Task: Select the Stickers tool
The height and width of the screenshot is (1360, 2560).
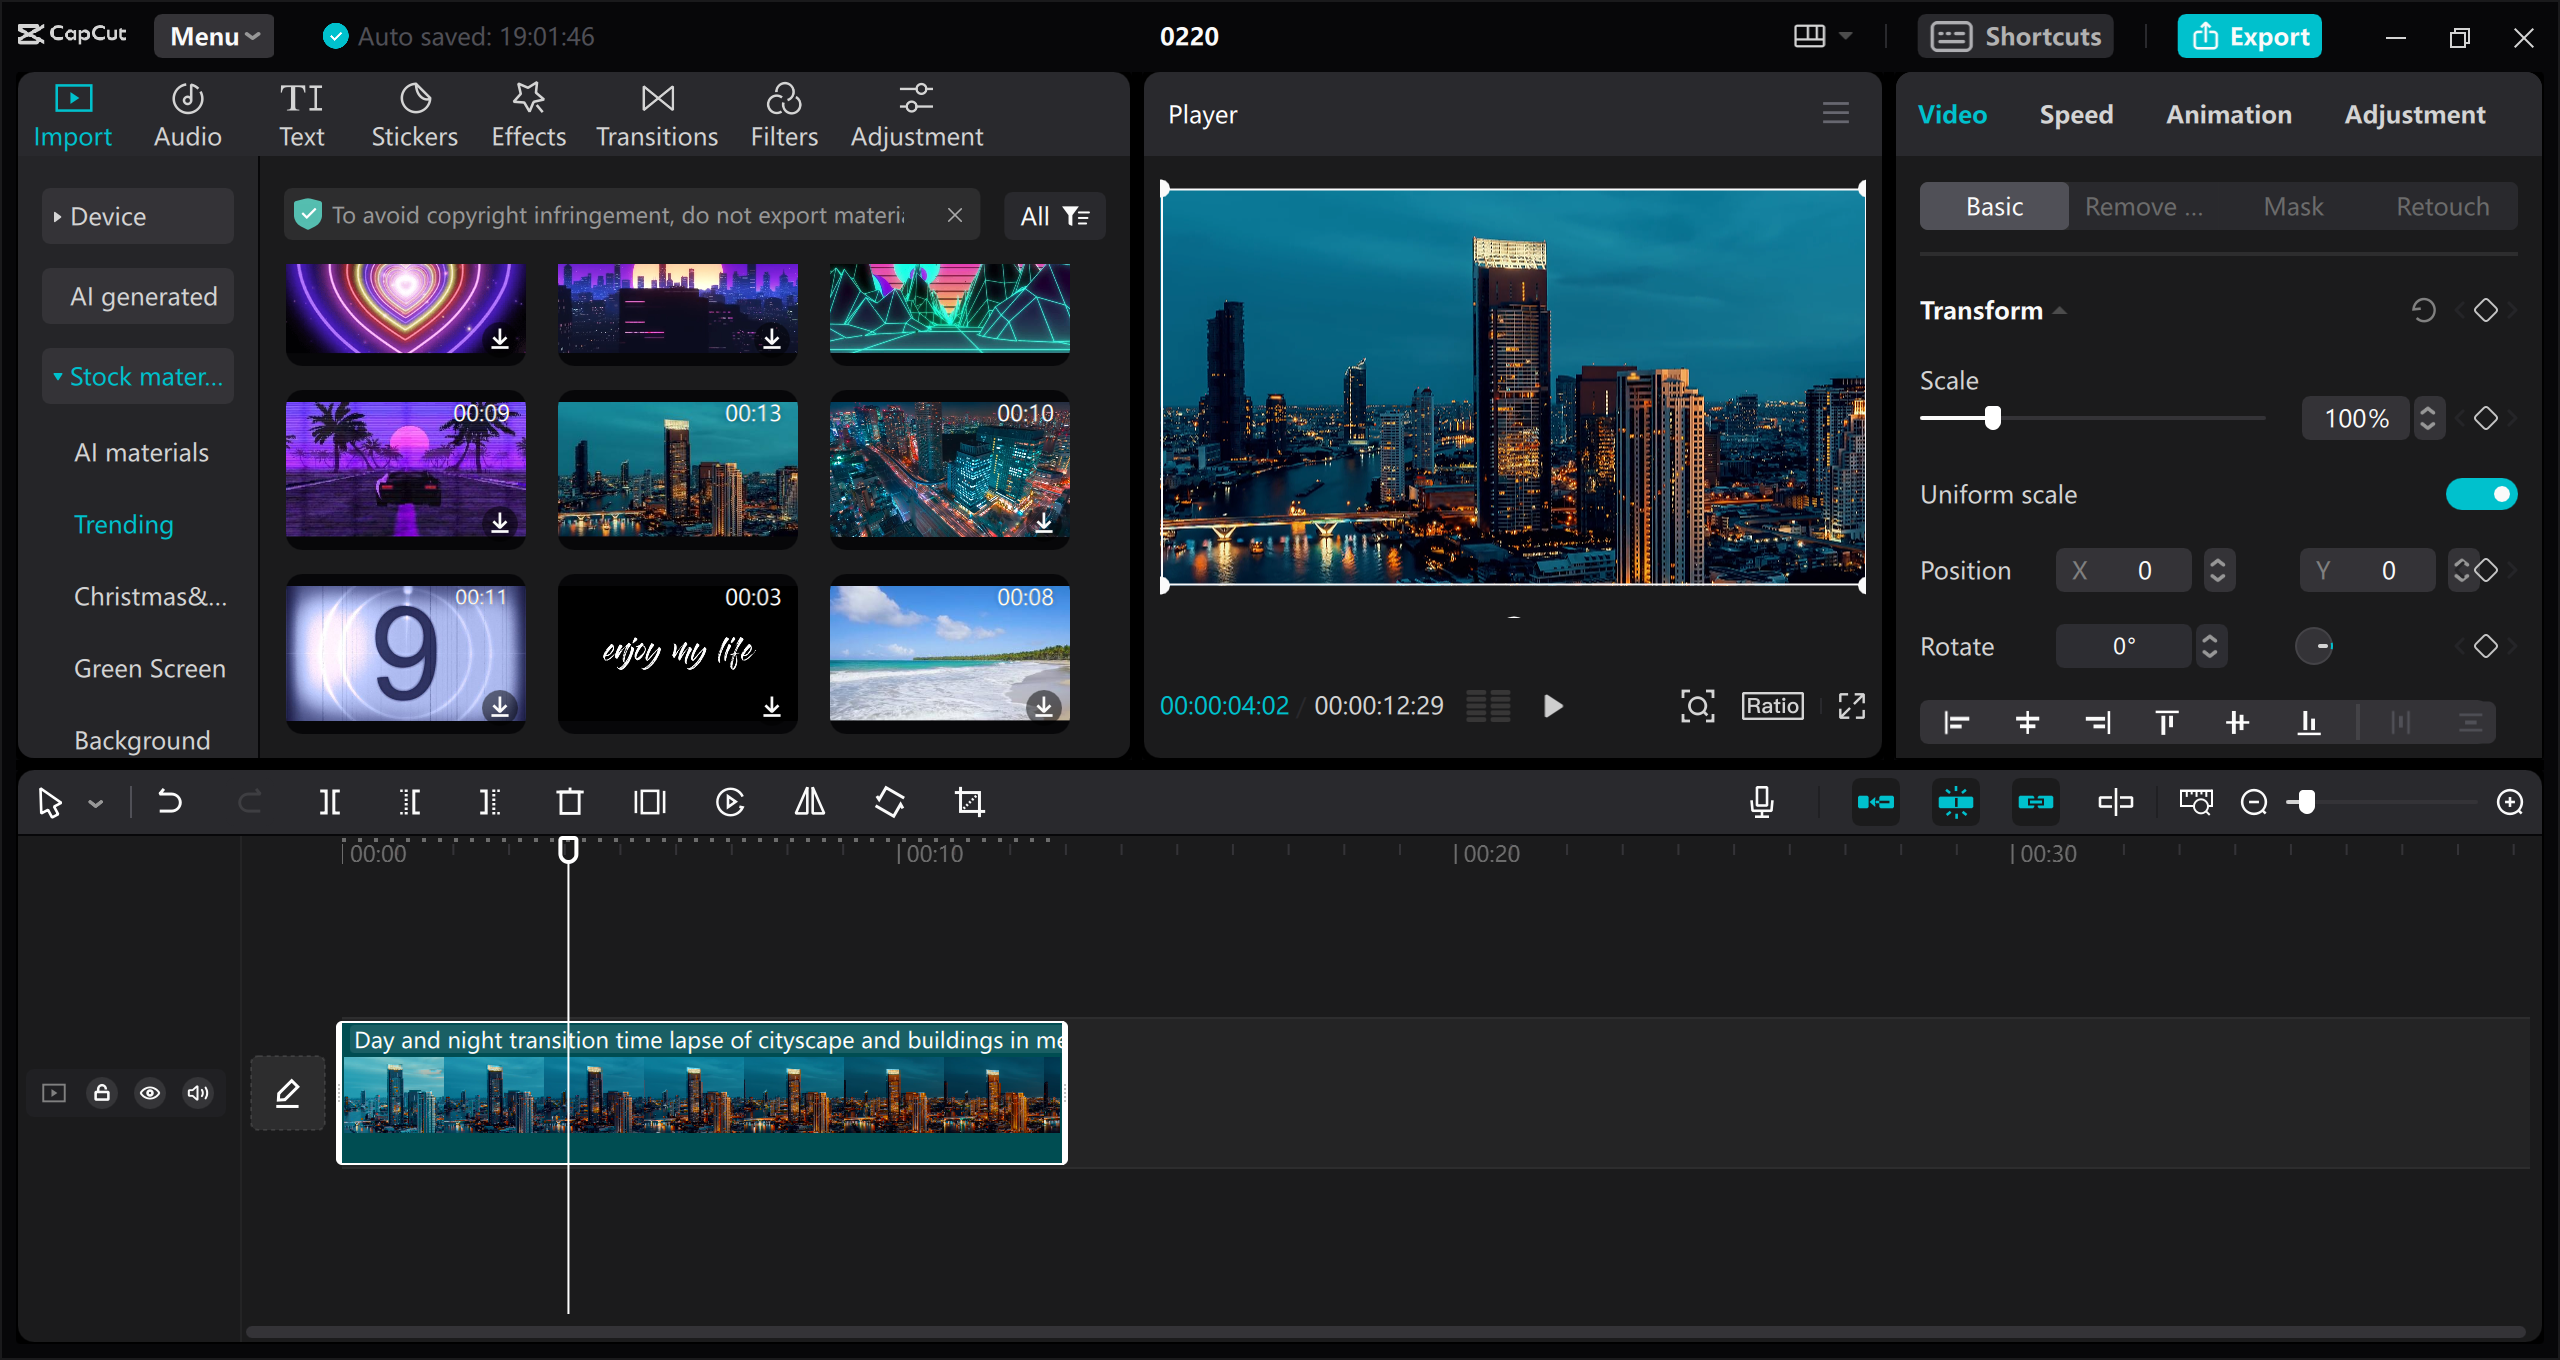Action: click(414, 113)
